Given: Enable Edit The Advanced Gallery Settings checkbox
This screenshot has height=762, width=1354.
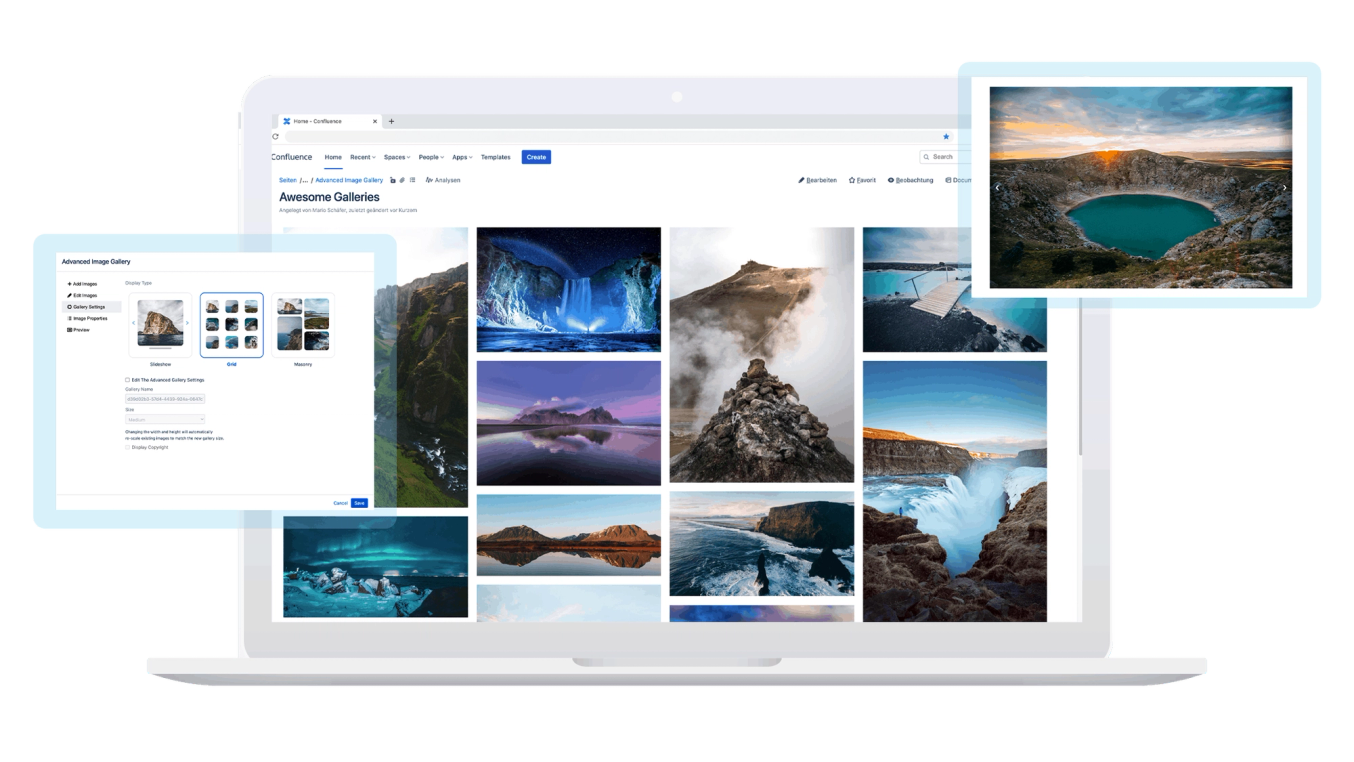Looking at the screenshot, I should [x=127, y=380].
